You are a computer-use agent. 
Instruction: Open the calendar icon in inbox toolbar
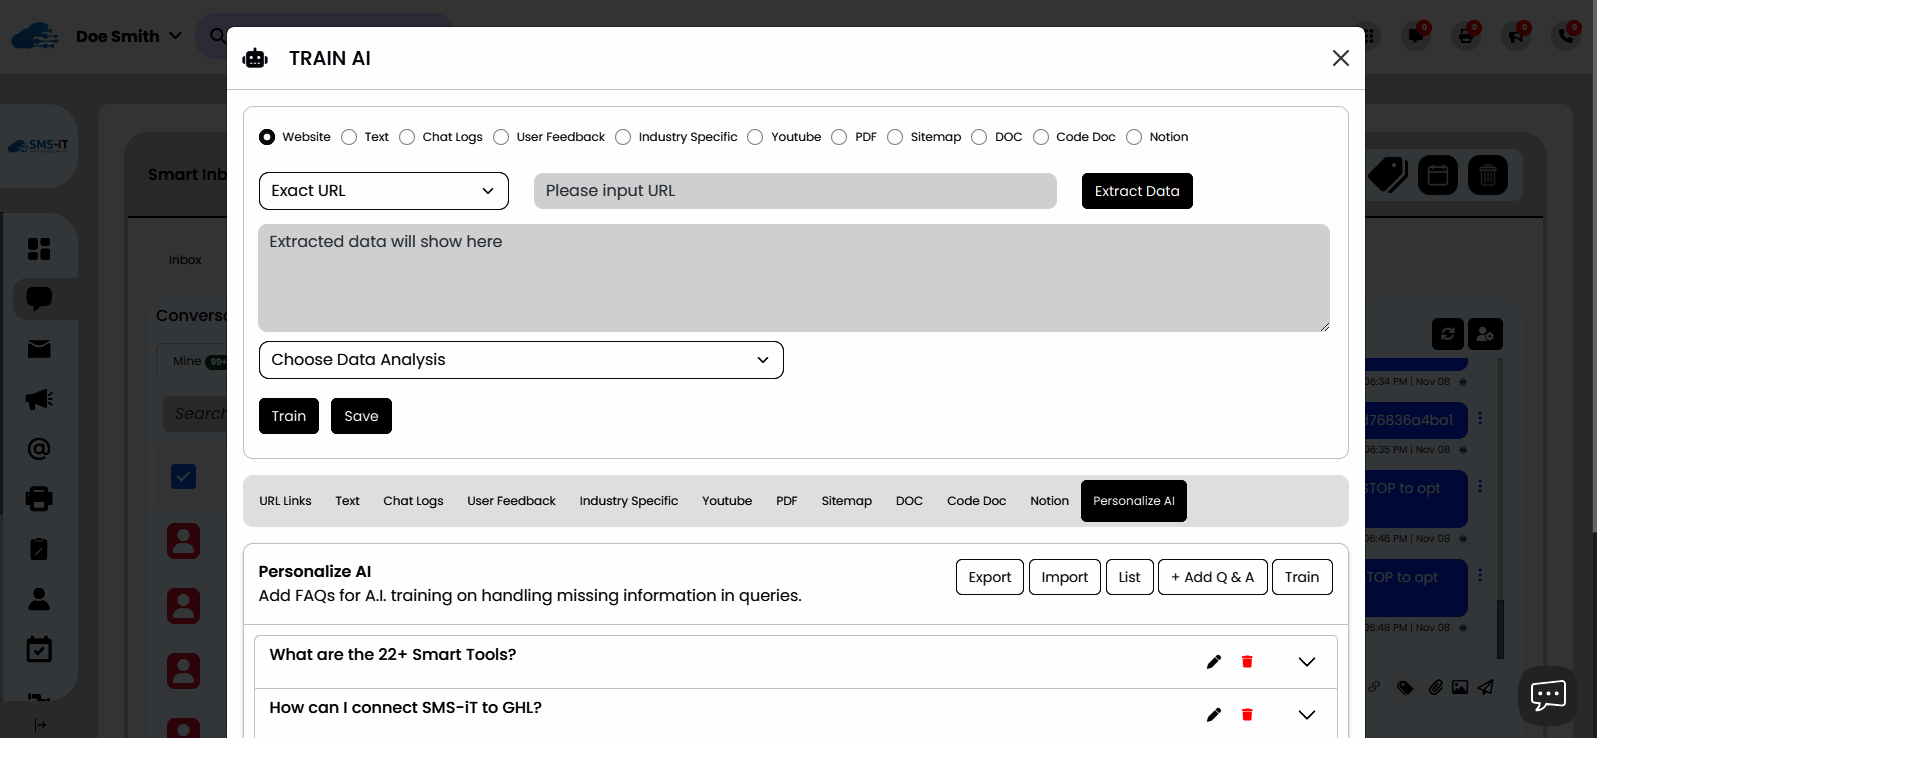(1437, 176)
